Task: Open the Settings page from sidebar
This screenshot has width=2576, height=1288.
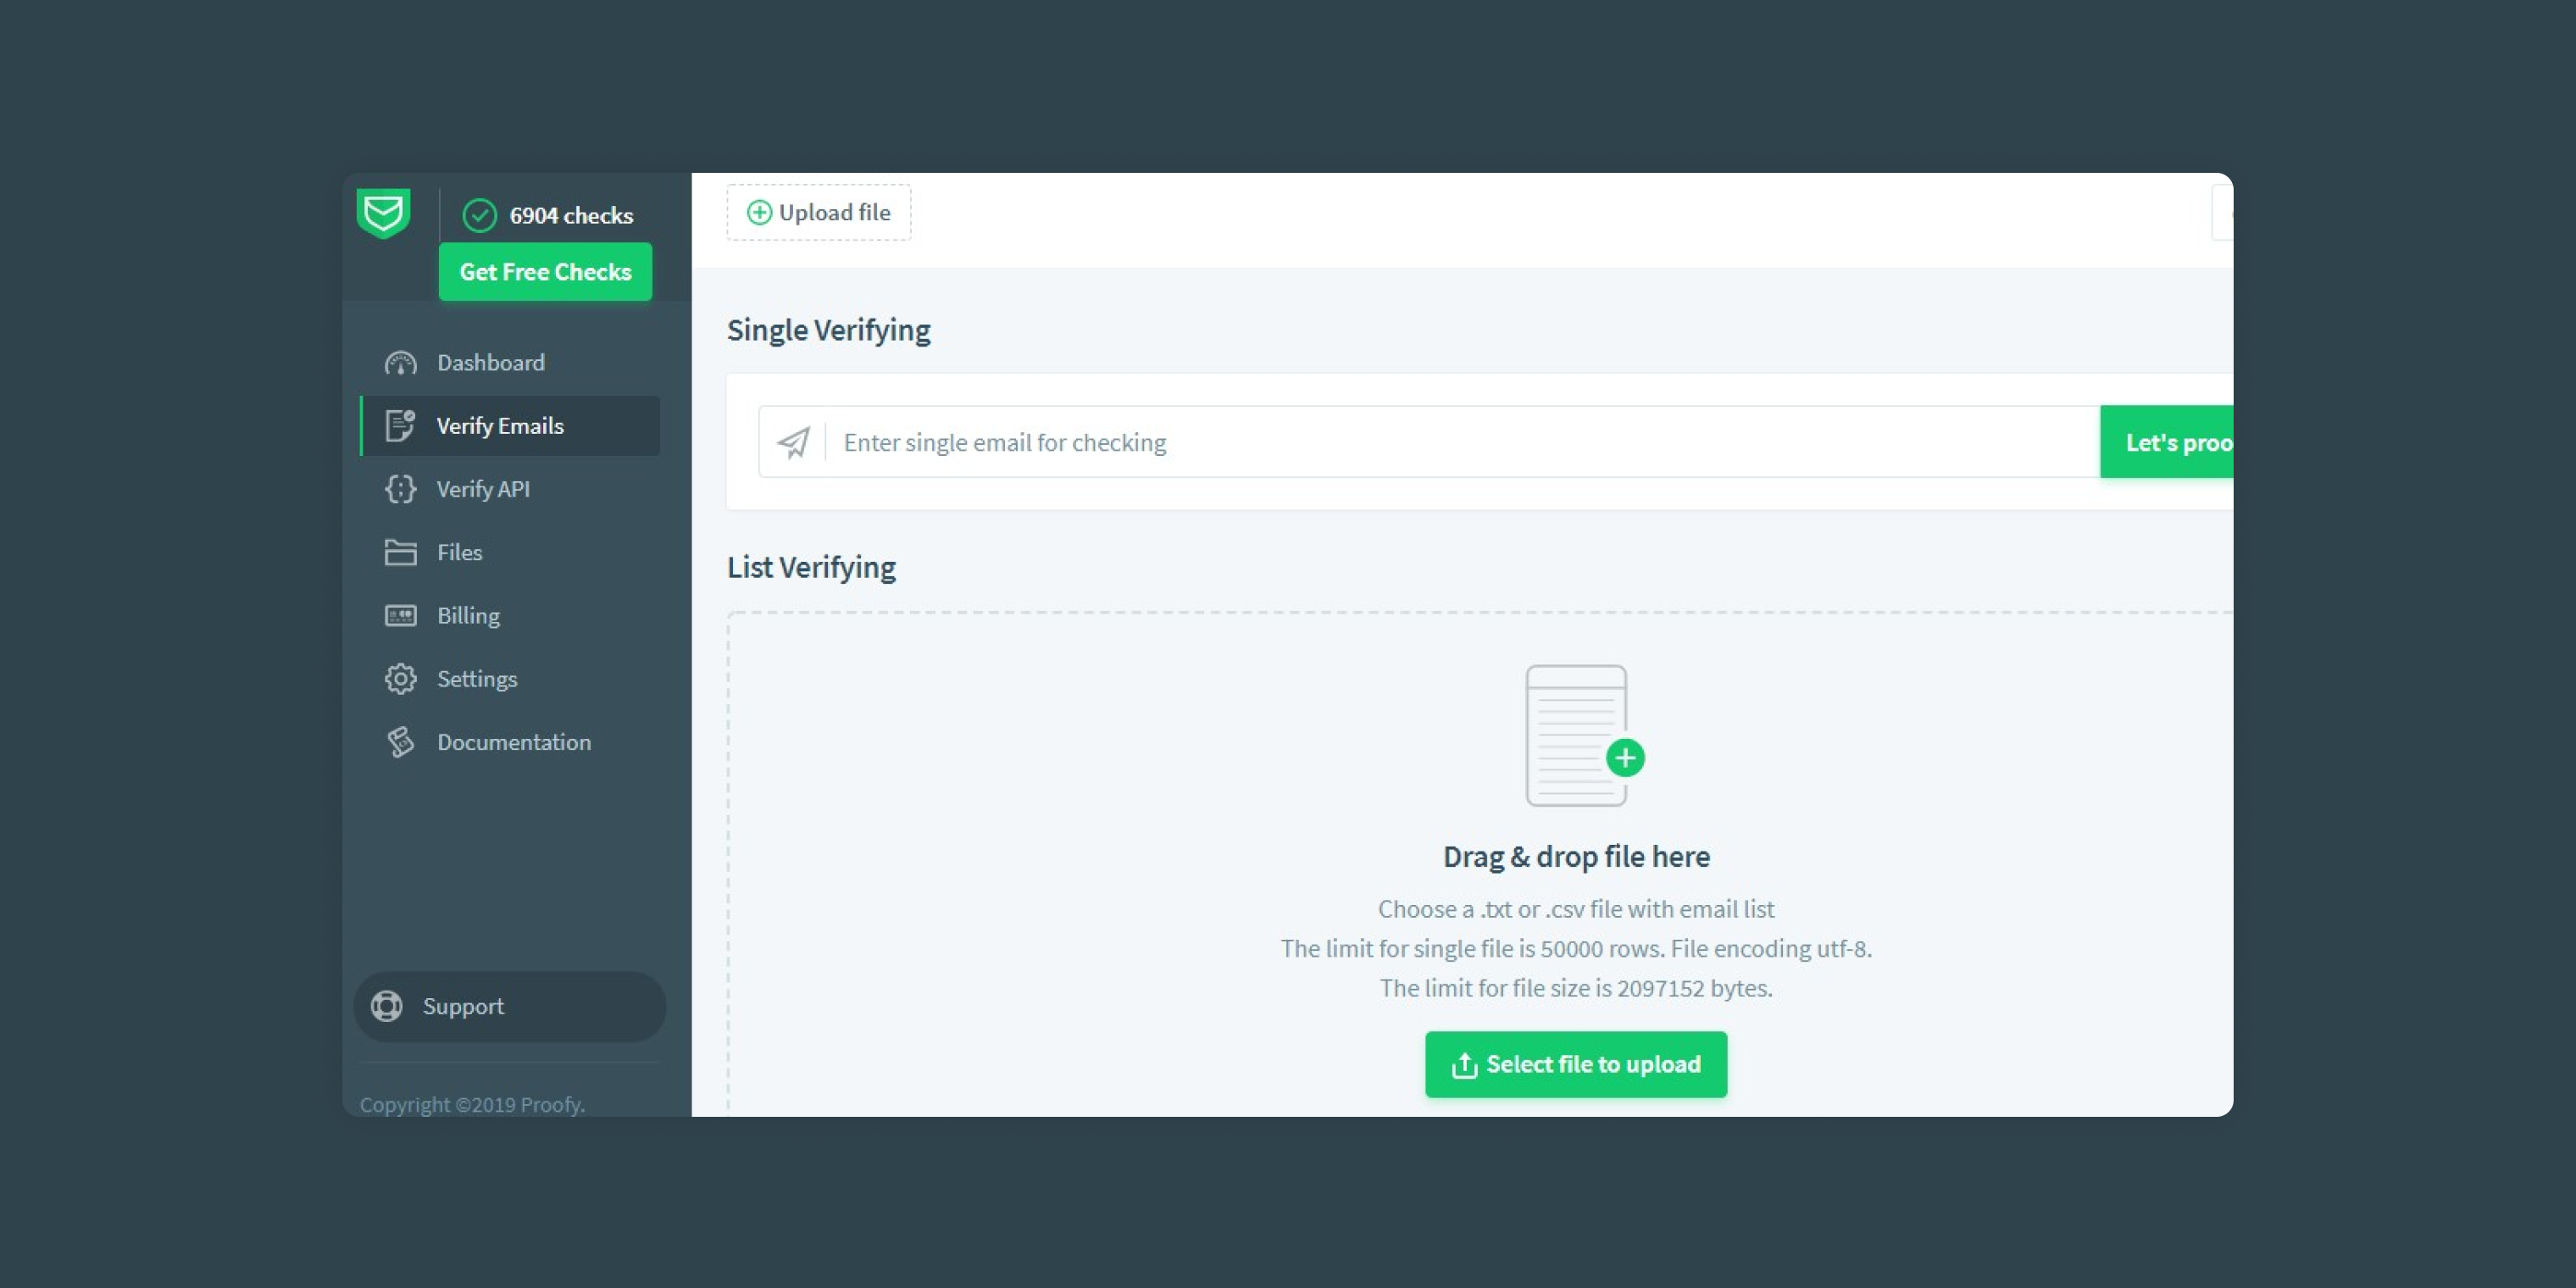Action: [477, 679]
